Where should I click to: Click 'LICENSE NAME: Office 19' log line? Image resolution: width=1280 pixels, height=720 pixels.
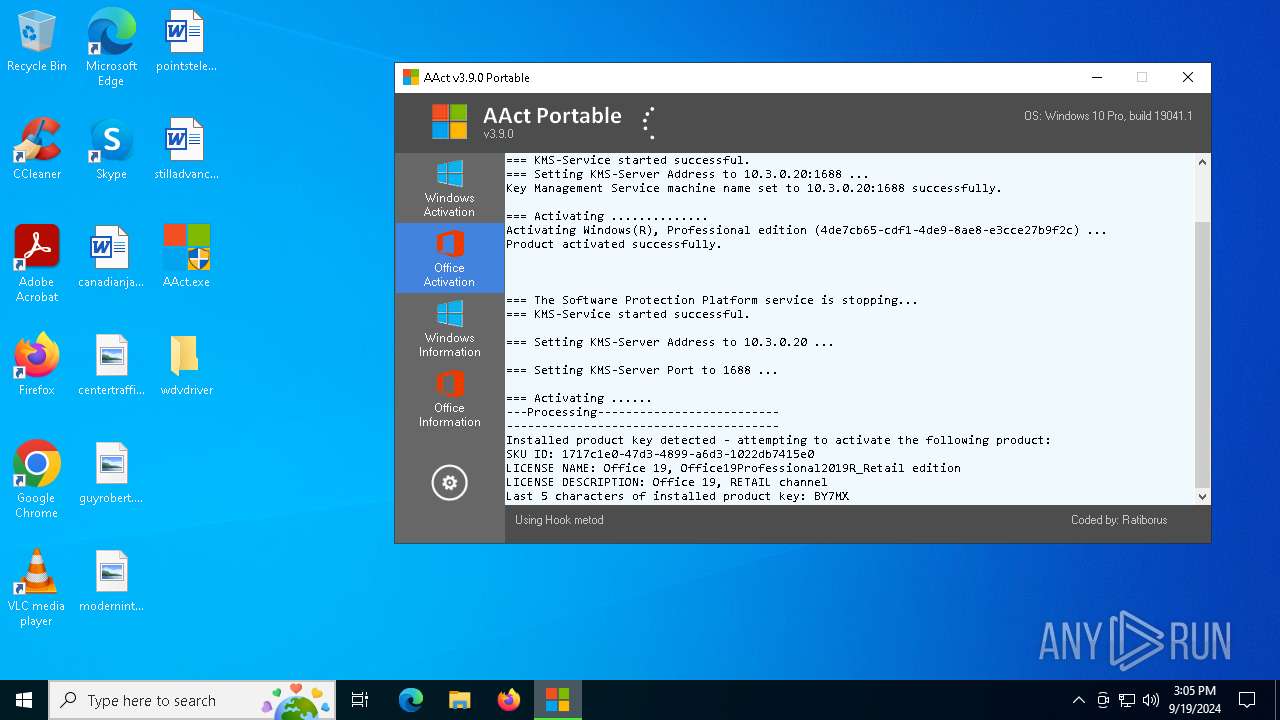(733, 468)
